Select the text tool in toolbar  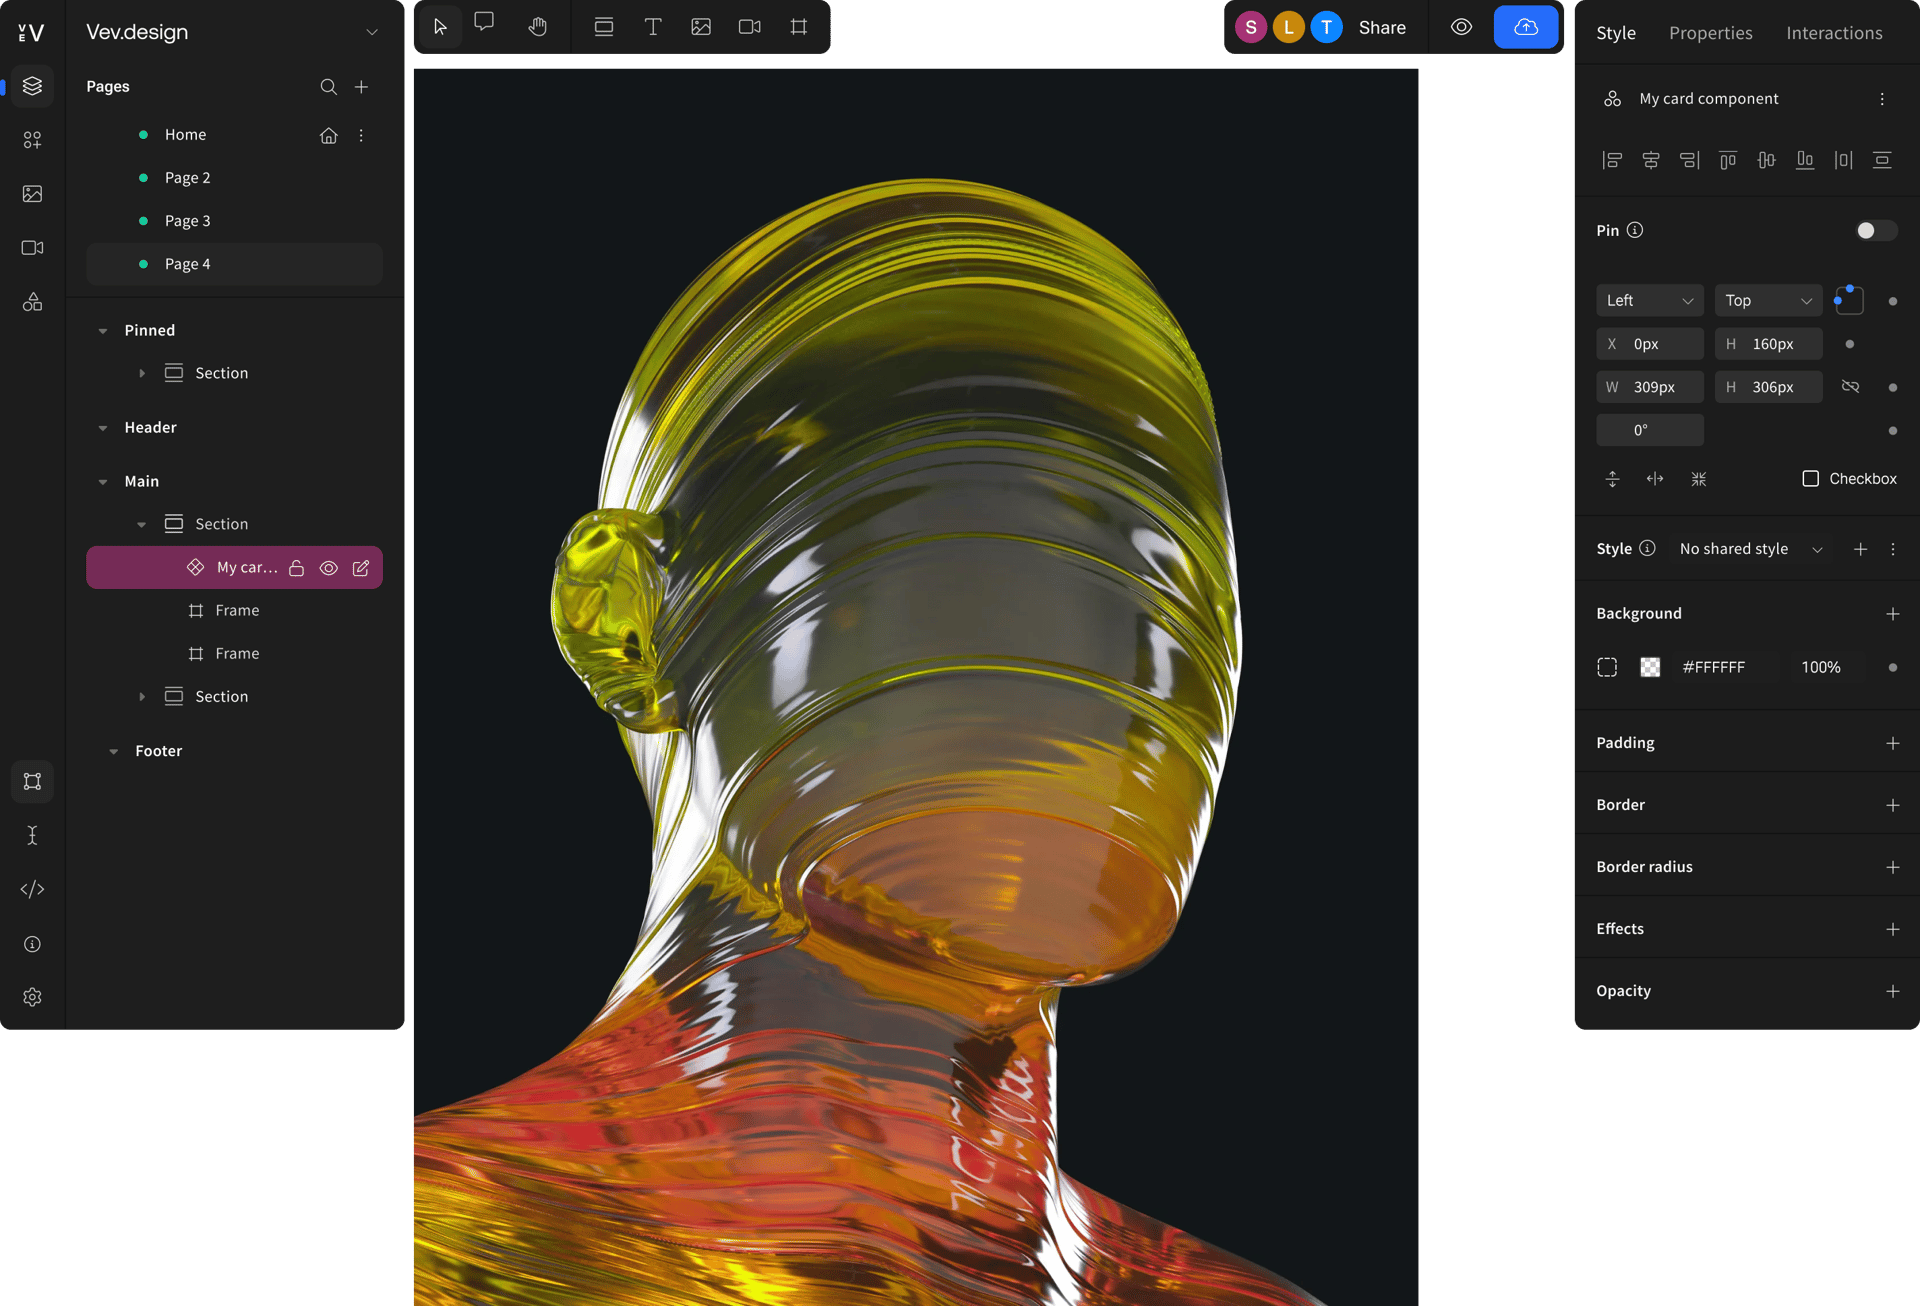point(652,27)
